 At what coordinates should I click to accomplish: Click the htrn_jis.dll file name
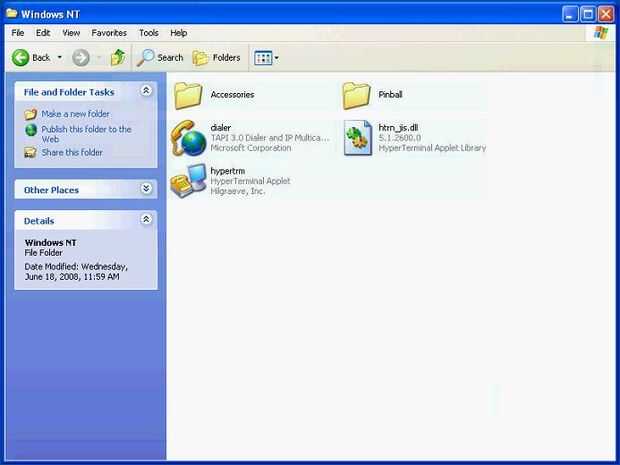398,128
